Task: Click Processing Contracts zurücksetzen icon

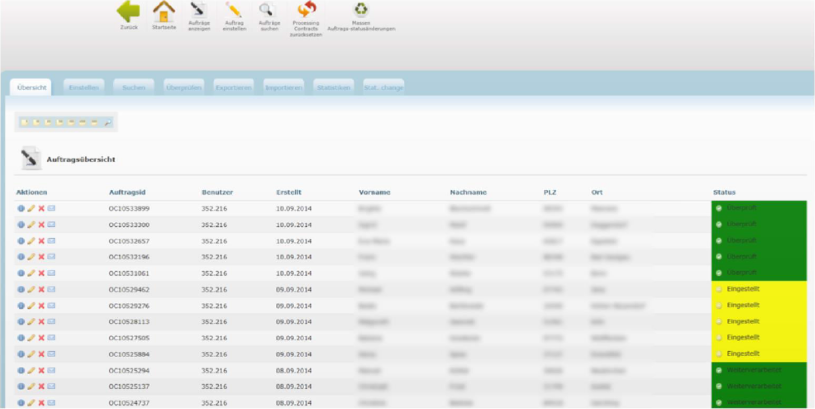Action: pos(306,12)
